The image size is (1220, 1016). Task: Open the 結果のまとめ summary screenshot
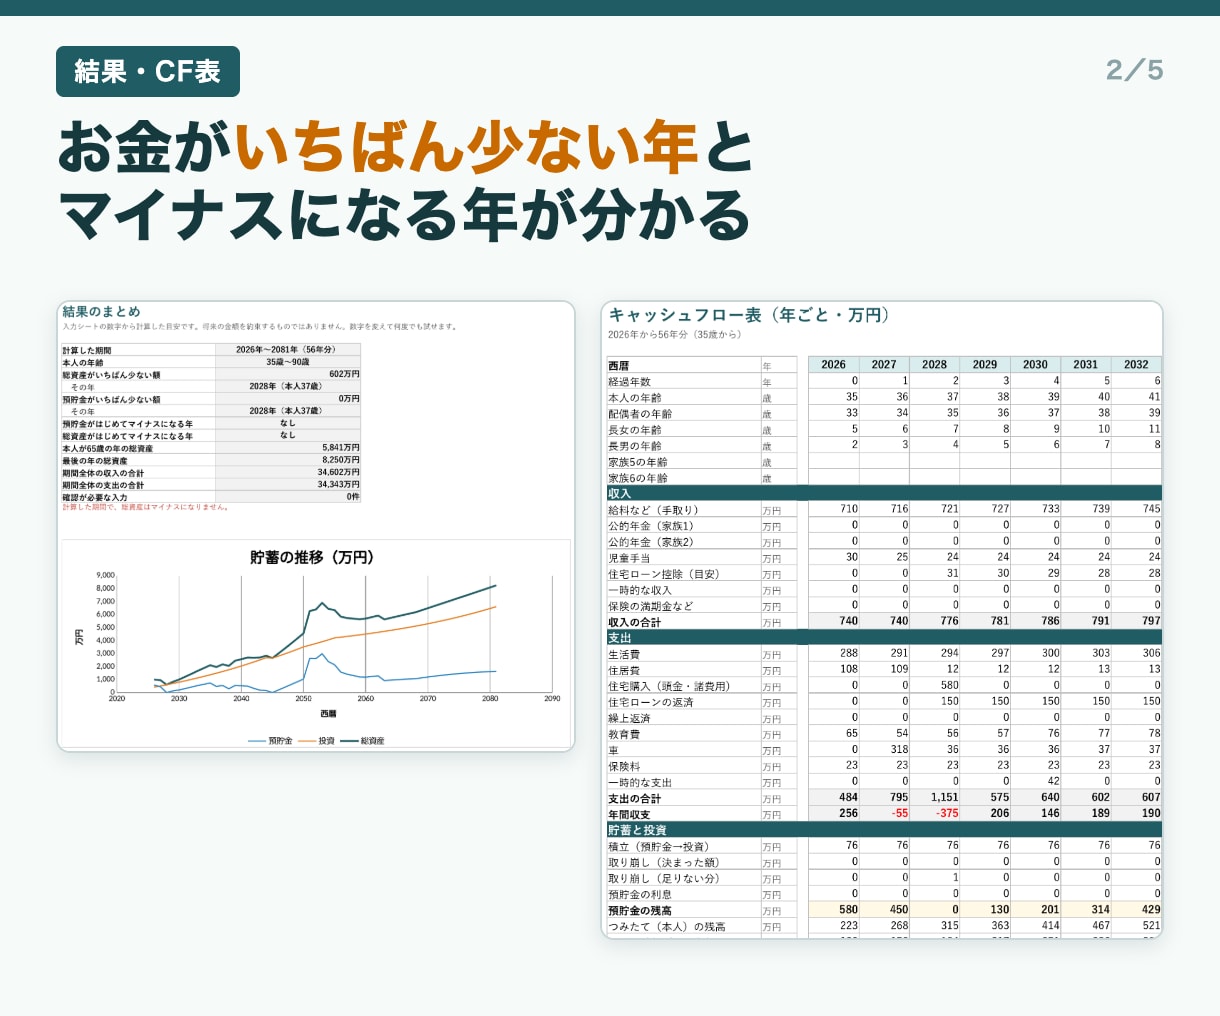coord(316,526)
